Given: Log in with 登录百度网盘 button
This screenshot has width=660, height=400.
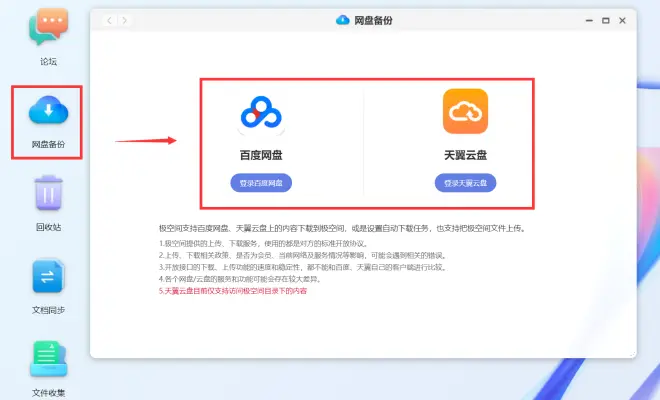Looking at the screenshot, I should pos(261,183).
